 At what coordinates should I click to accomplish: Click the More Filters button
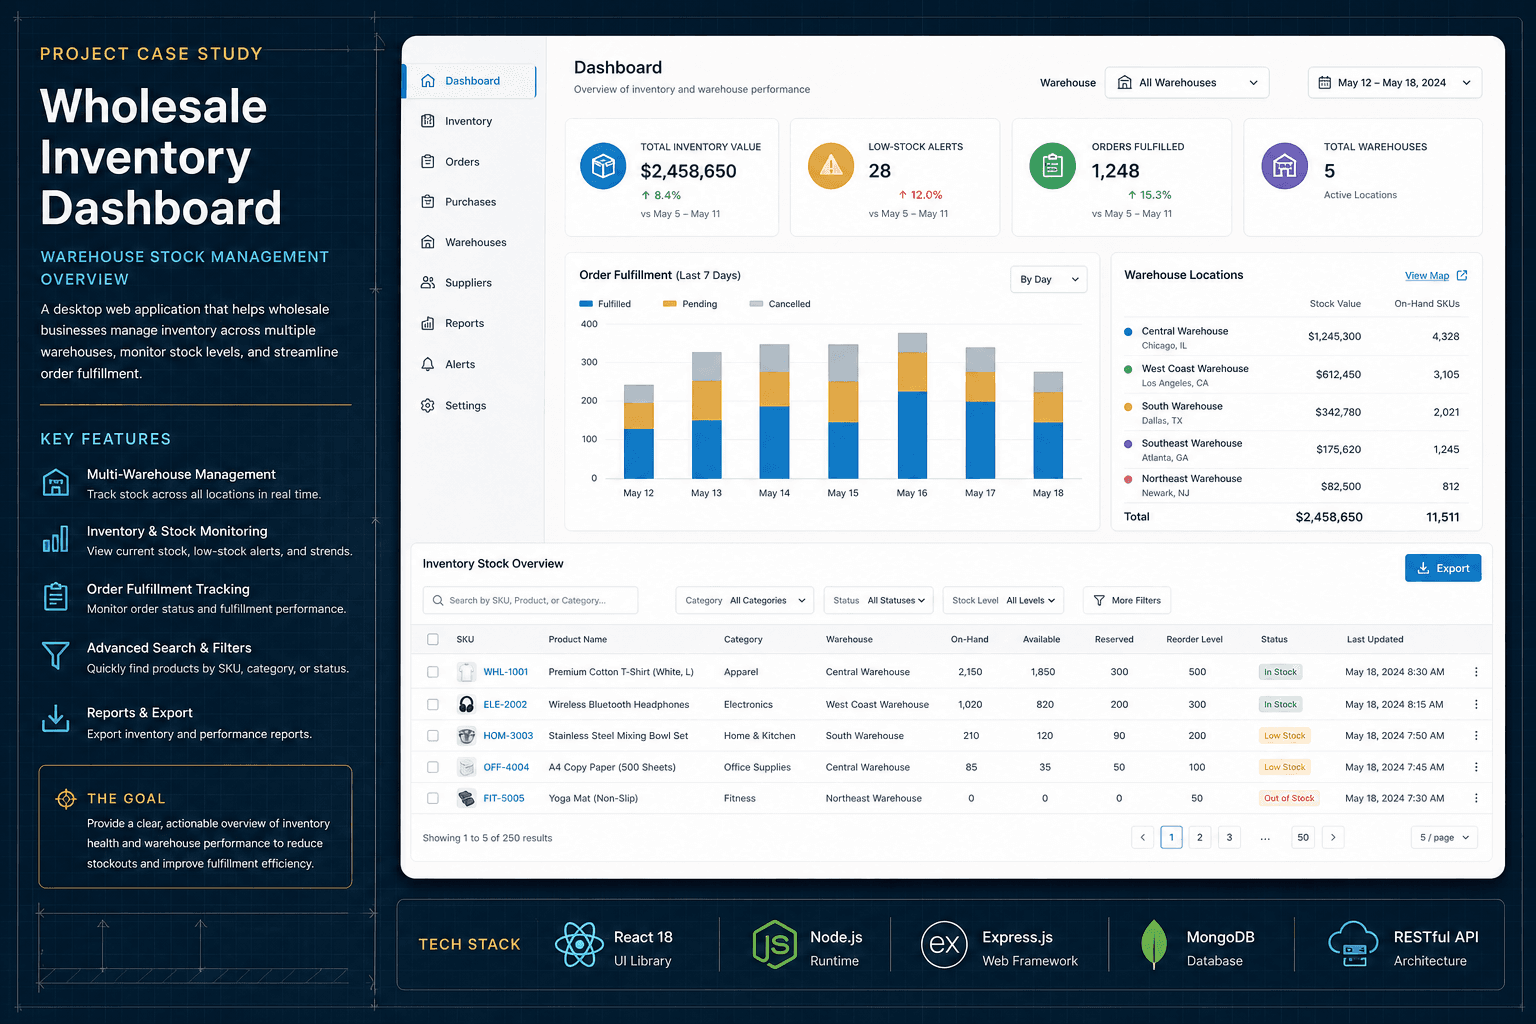[x=1127, y=600]
